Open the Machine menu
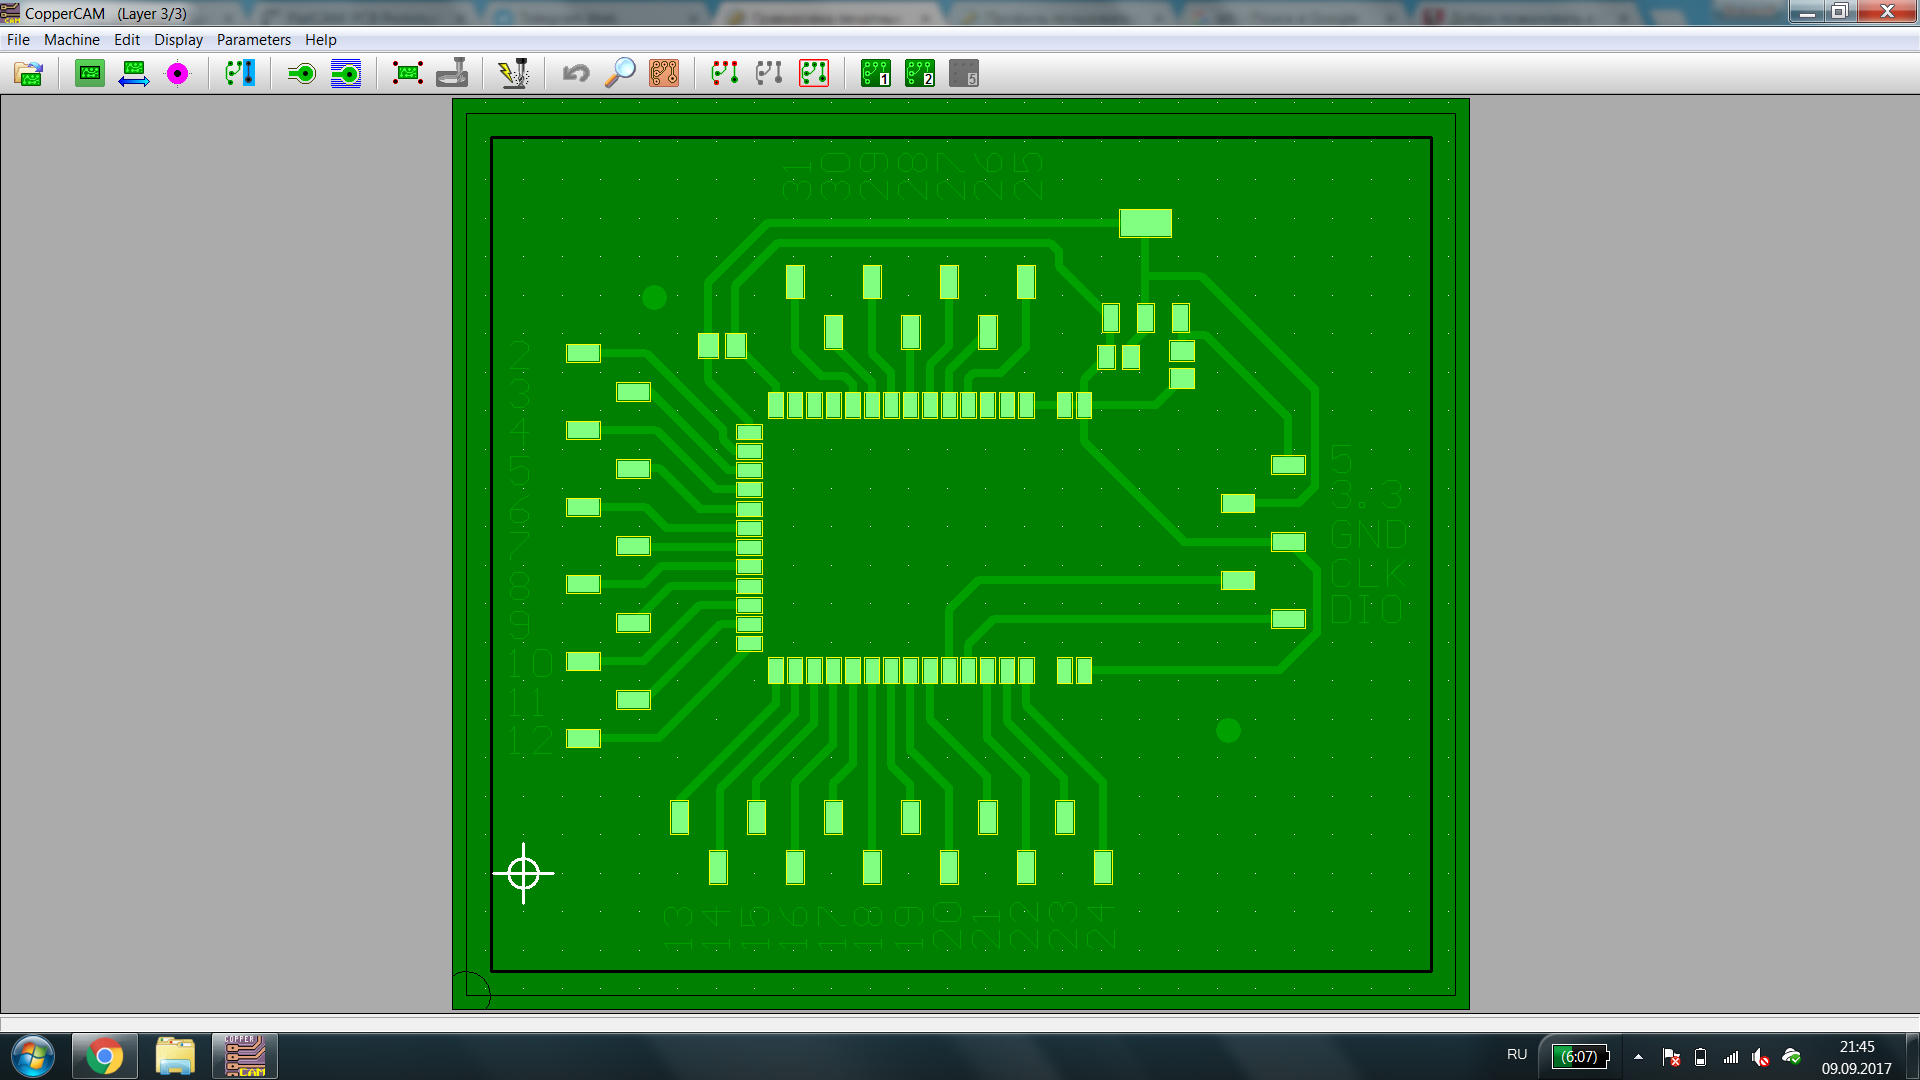 point(71,40)
